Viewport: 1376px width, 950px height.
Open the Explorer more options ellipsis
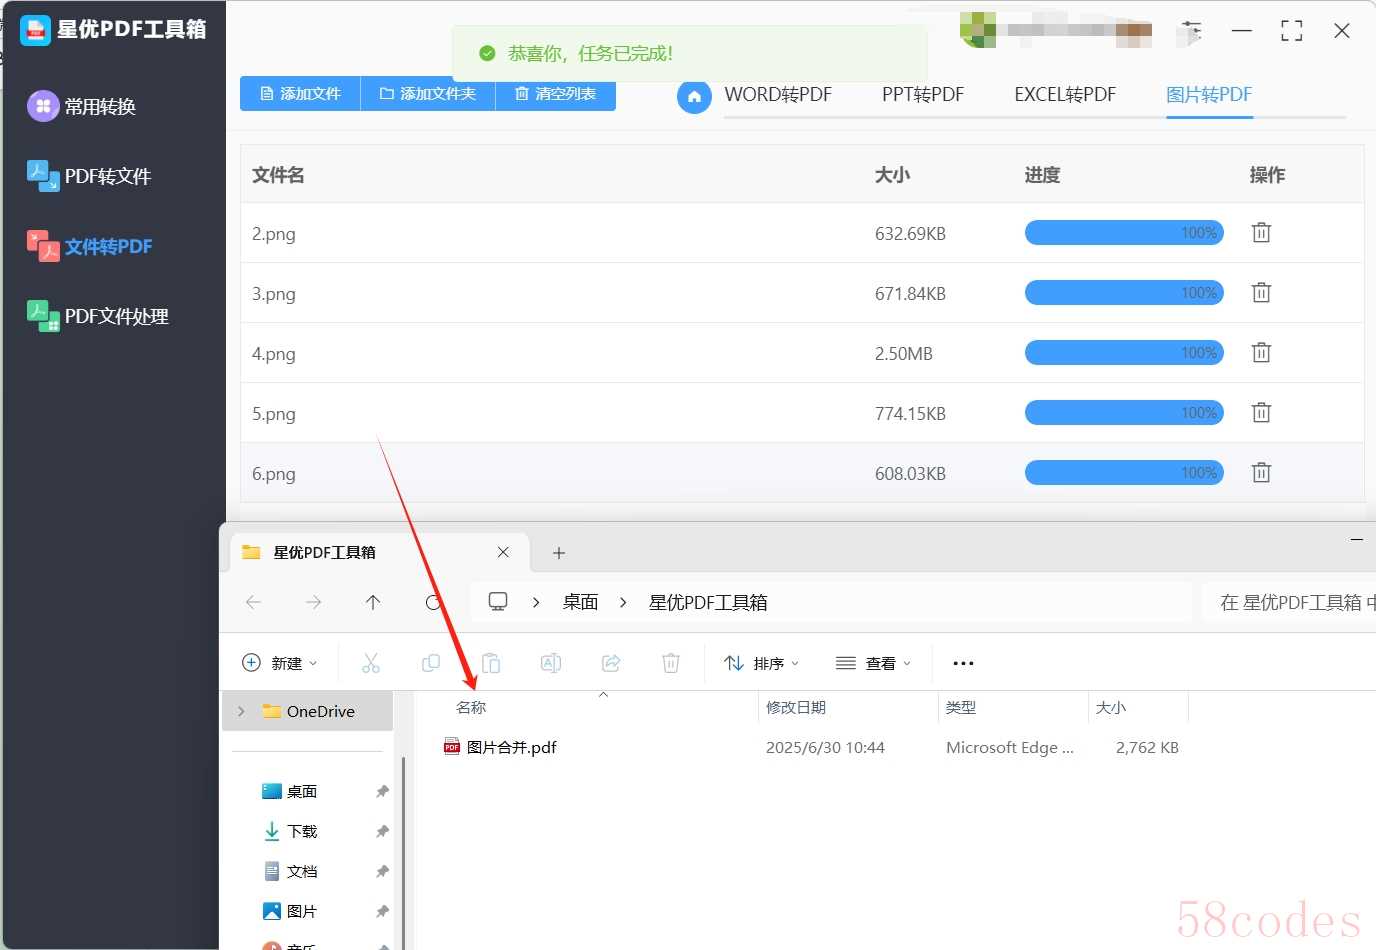pyautogui.click(x=963, y=663)
